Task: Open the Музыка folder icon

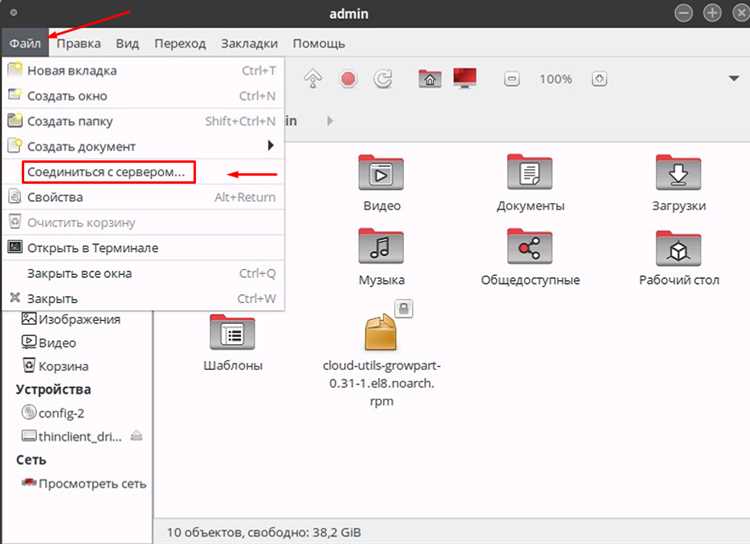Action: (381, 246)
